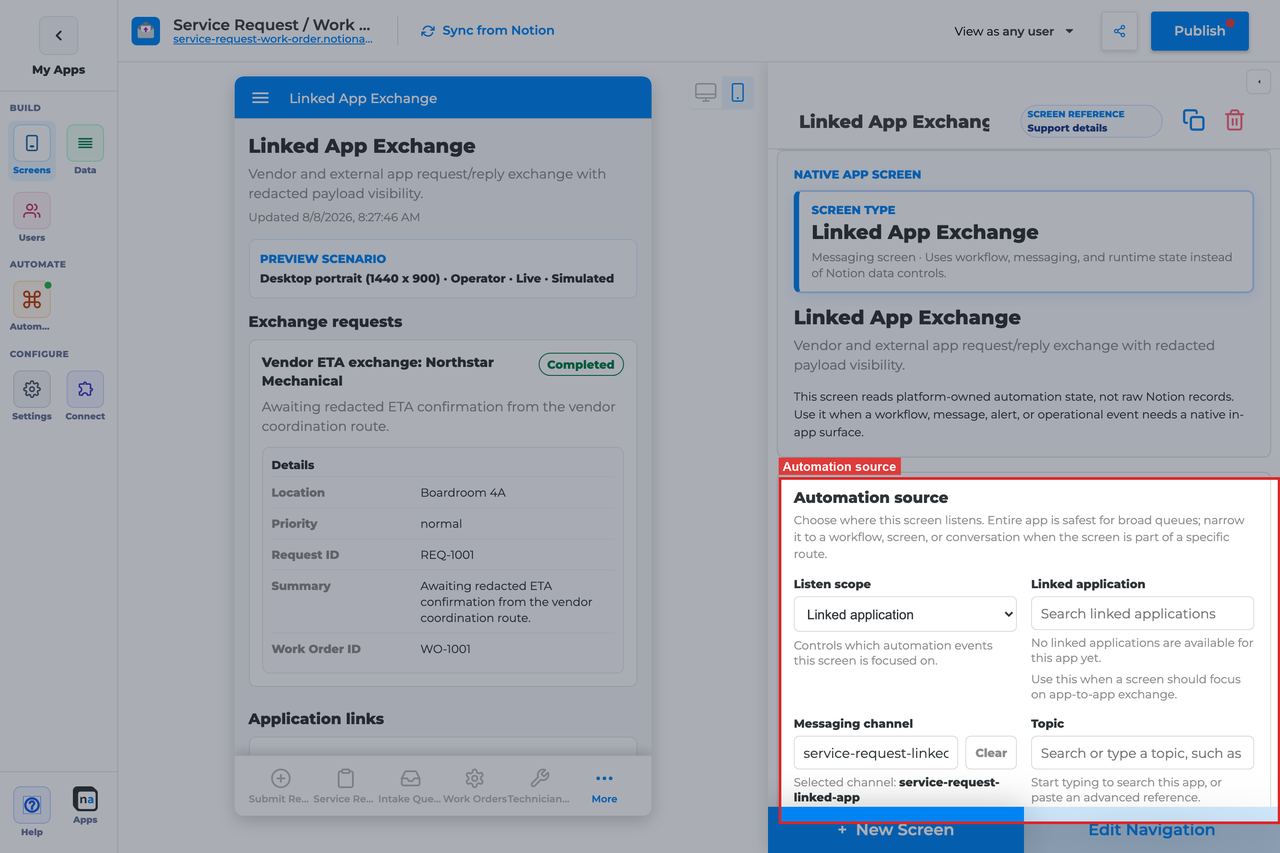Open the More tab in preview
The width and height of the screenshot is (1280, 853).
click(x=604, y=786)
